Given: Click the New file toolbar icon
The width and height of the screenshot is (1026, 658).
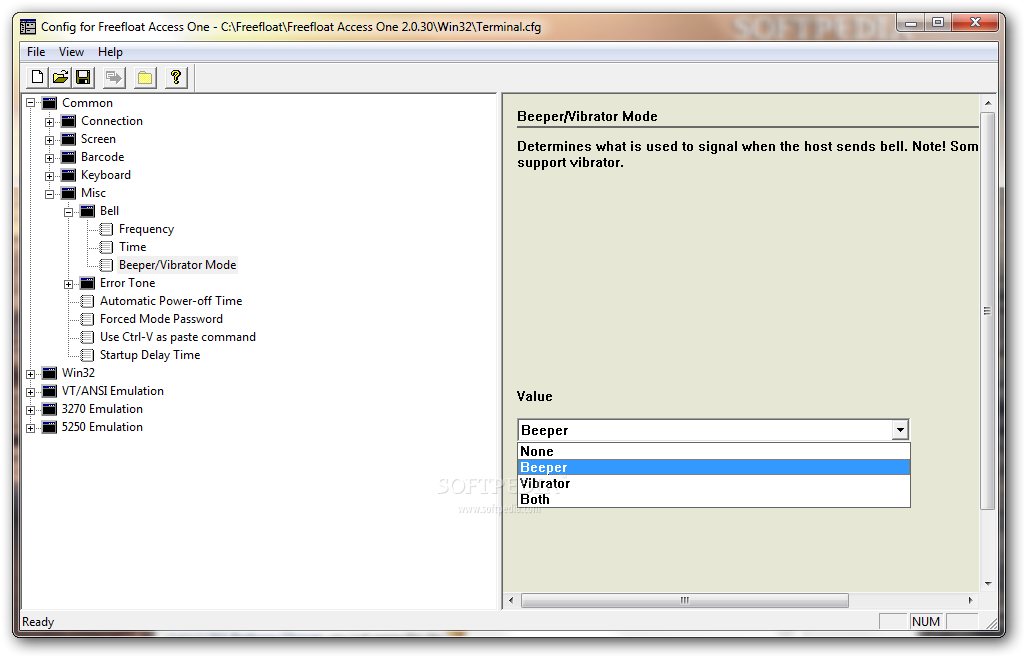Looking at the screenshot, I should (x=37, y=78).
